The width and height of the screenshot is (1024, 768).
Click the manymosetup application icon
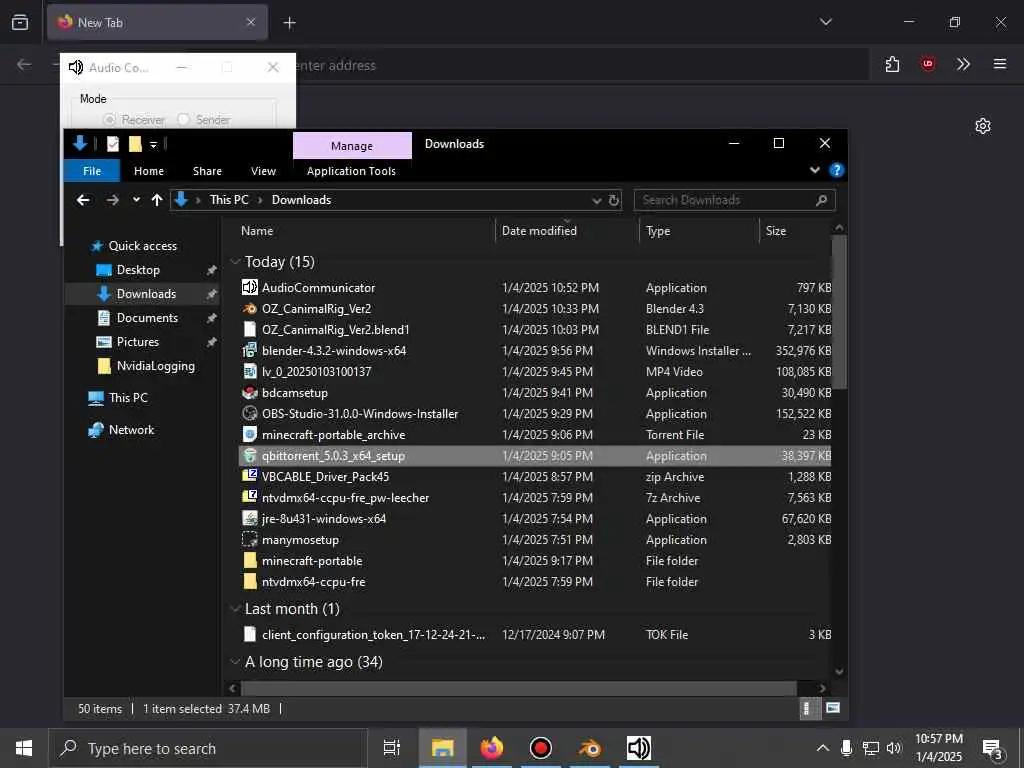coord(249,539)
